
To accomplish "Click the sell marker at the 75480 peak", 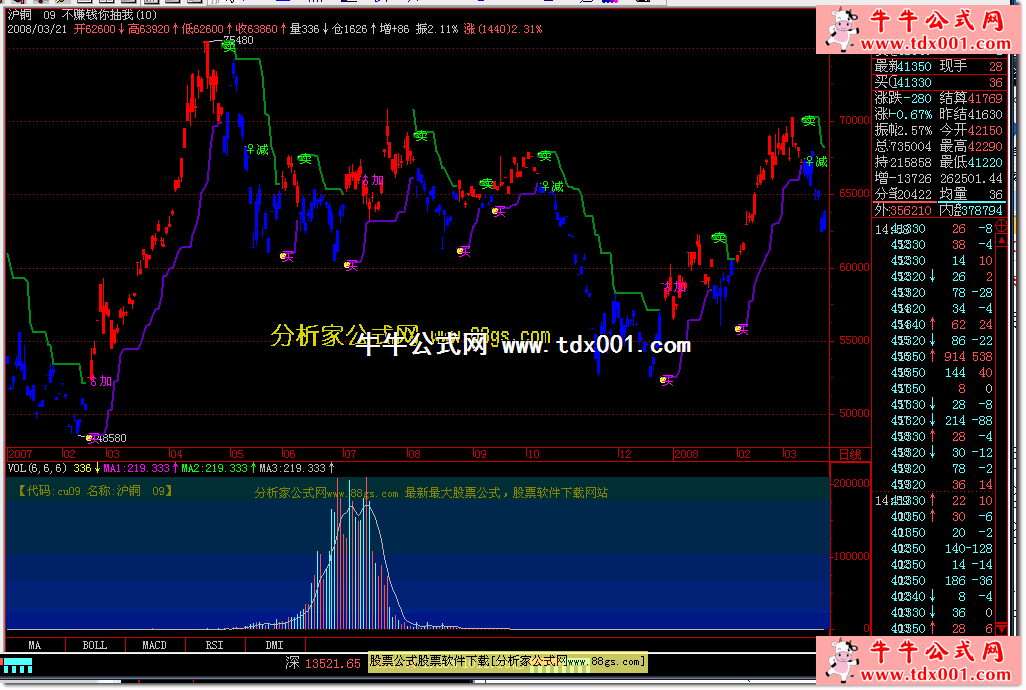I will pyautogui.click(x=229, y=45).
